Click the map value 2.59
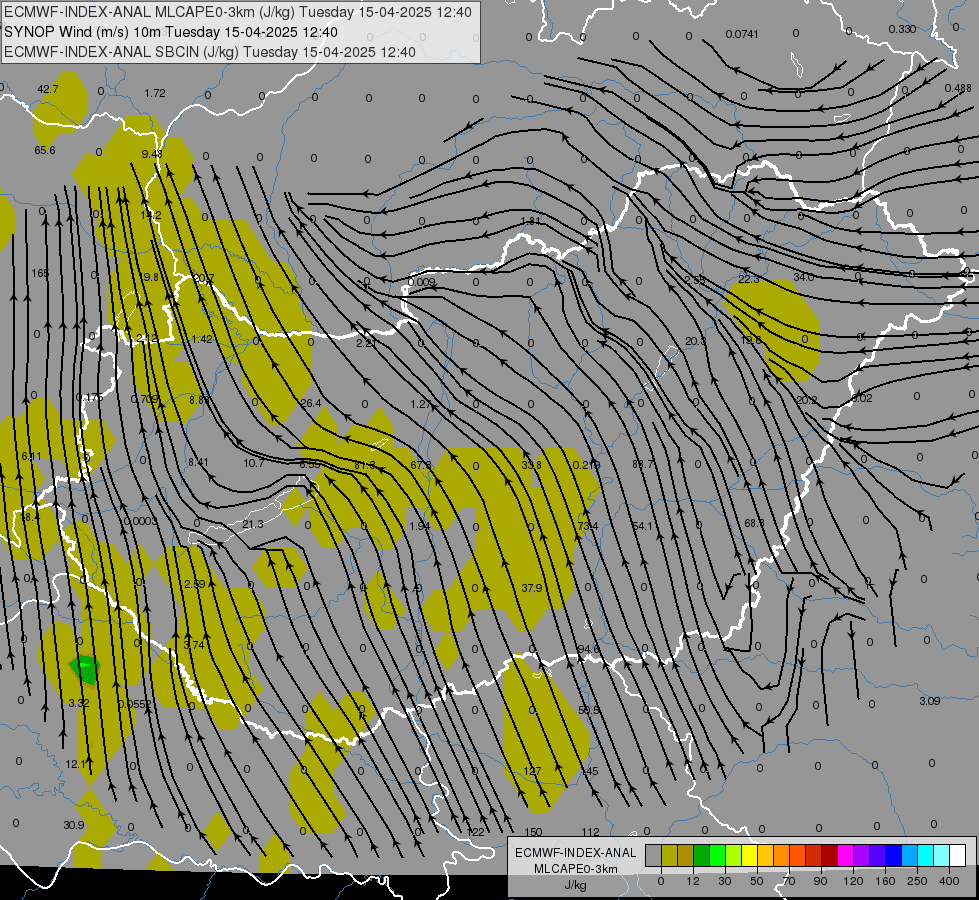Viewport: 979px width, 900px height. coord(195,584)
